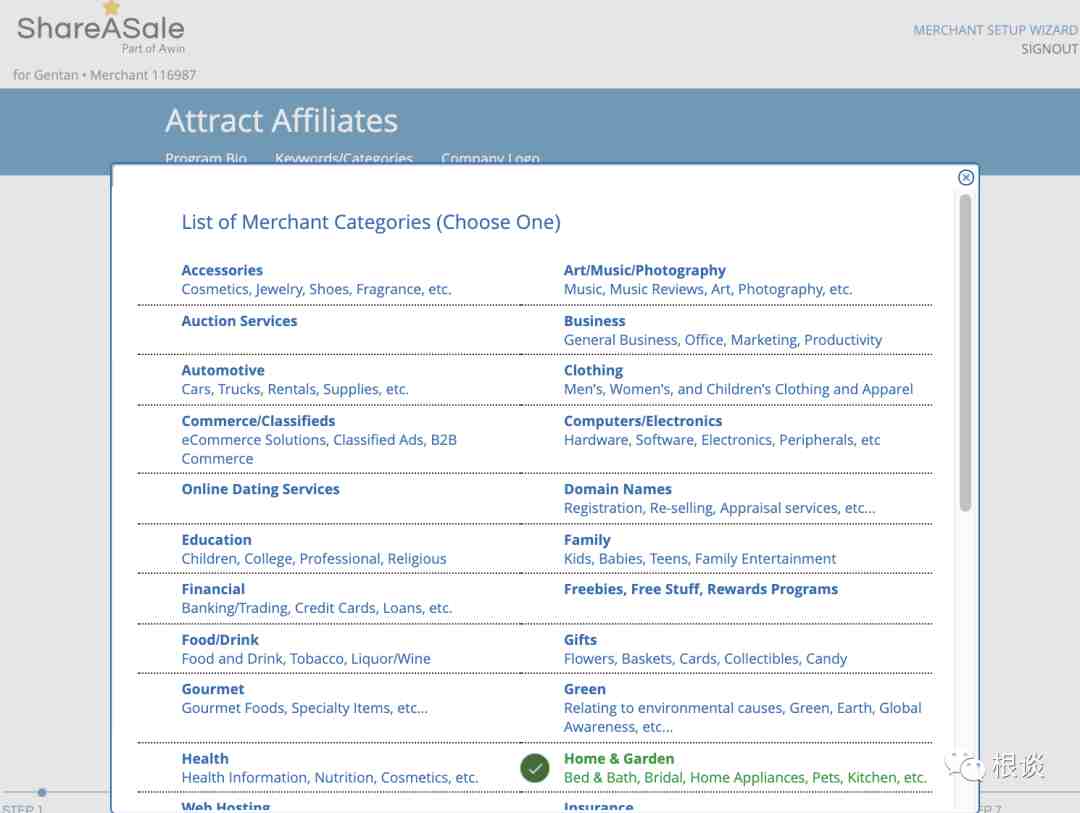Click 'Food and Drink, Tobacco, Liquor/Wine' text
Image resolution: width=1080 pixels, height=813 pixels.
pyautogui.click(x=306, y=659)
